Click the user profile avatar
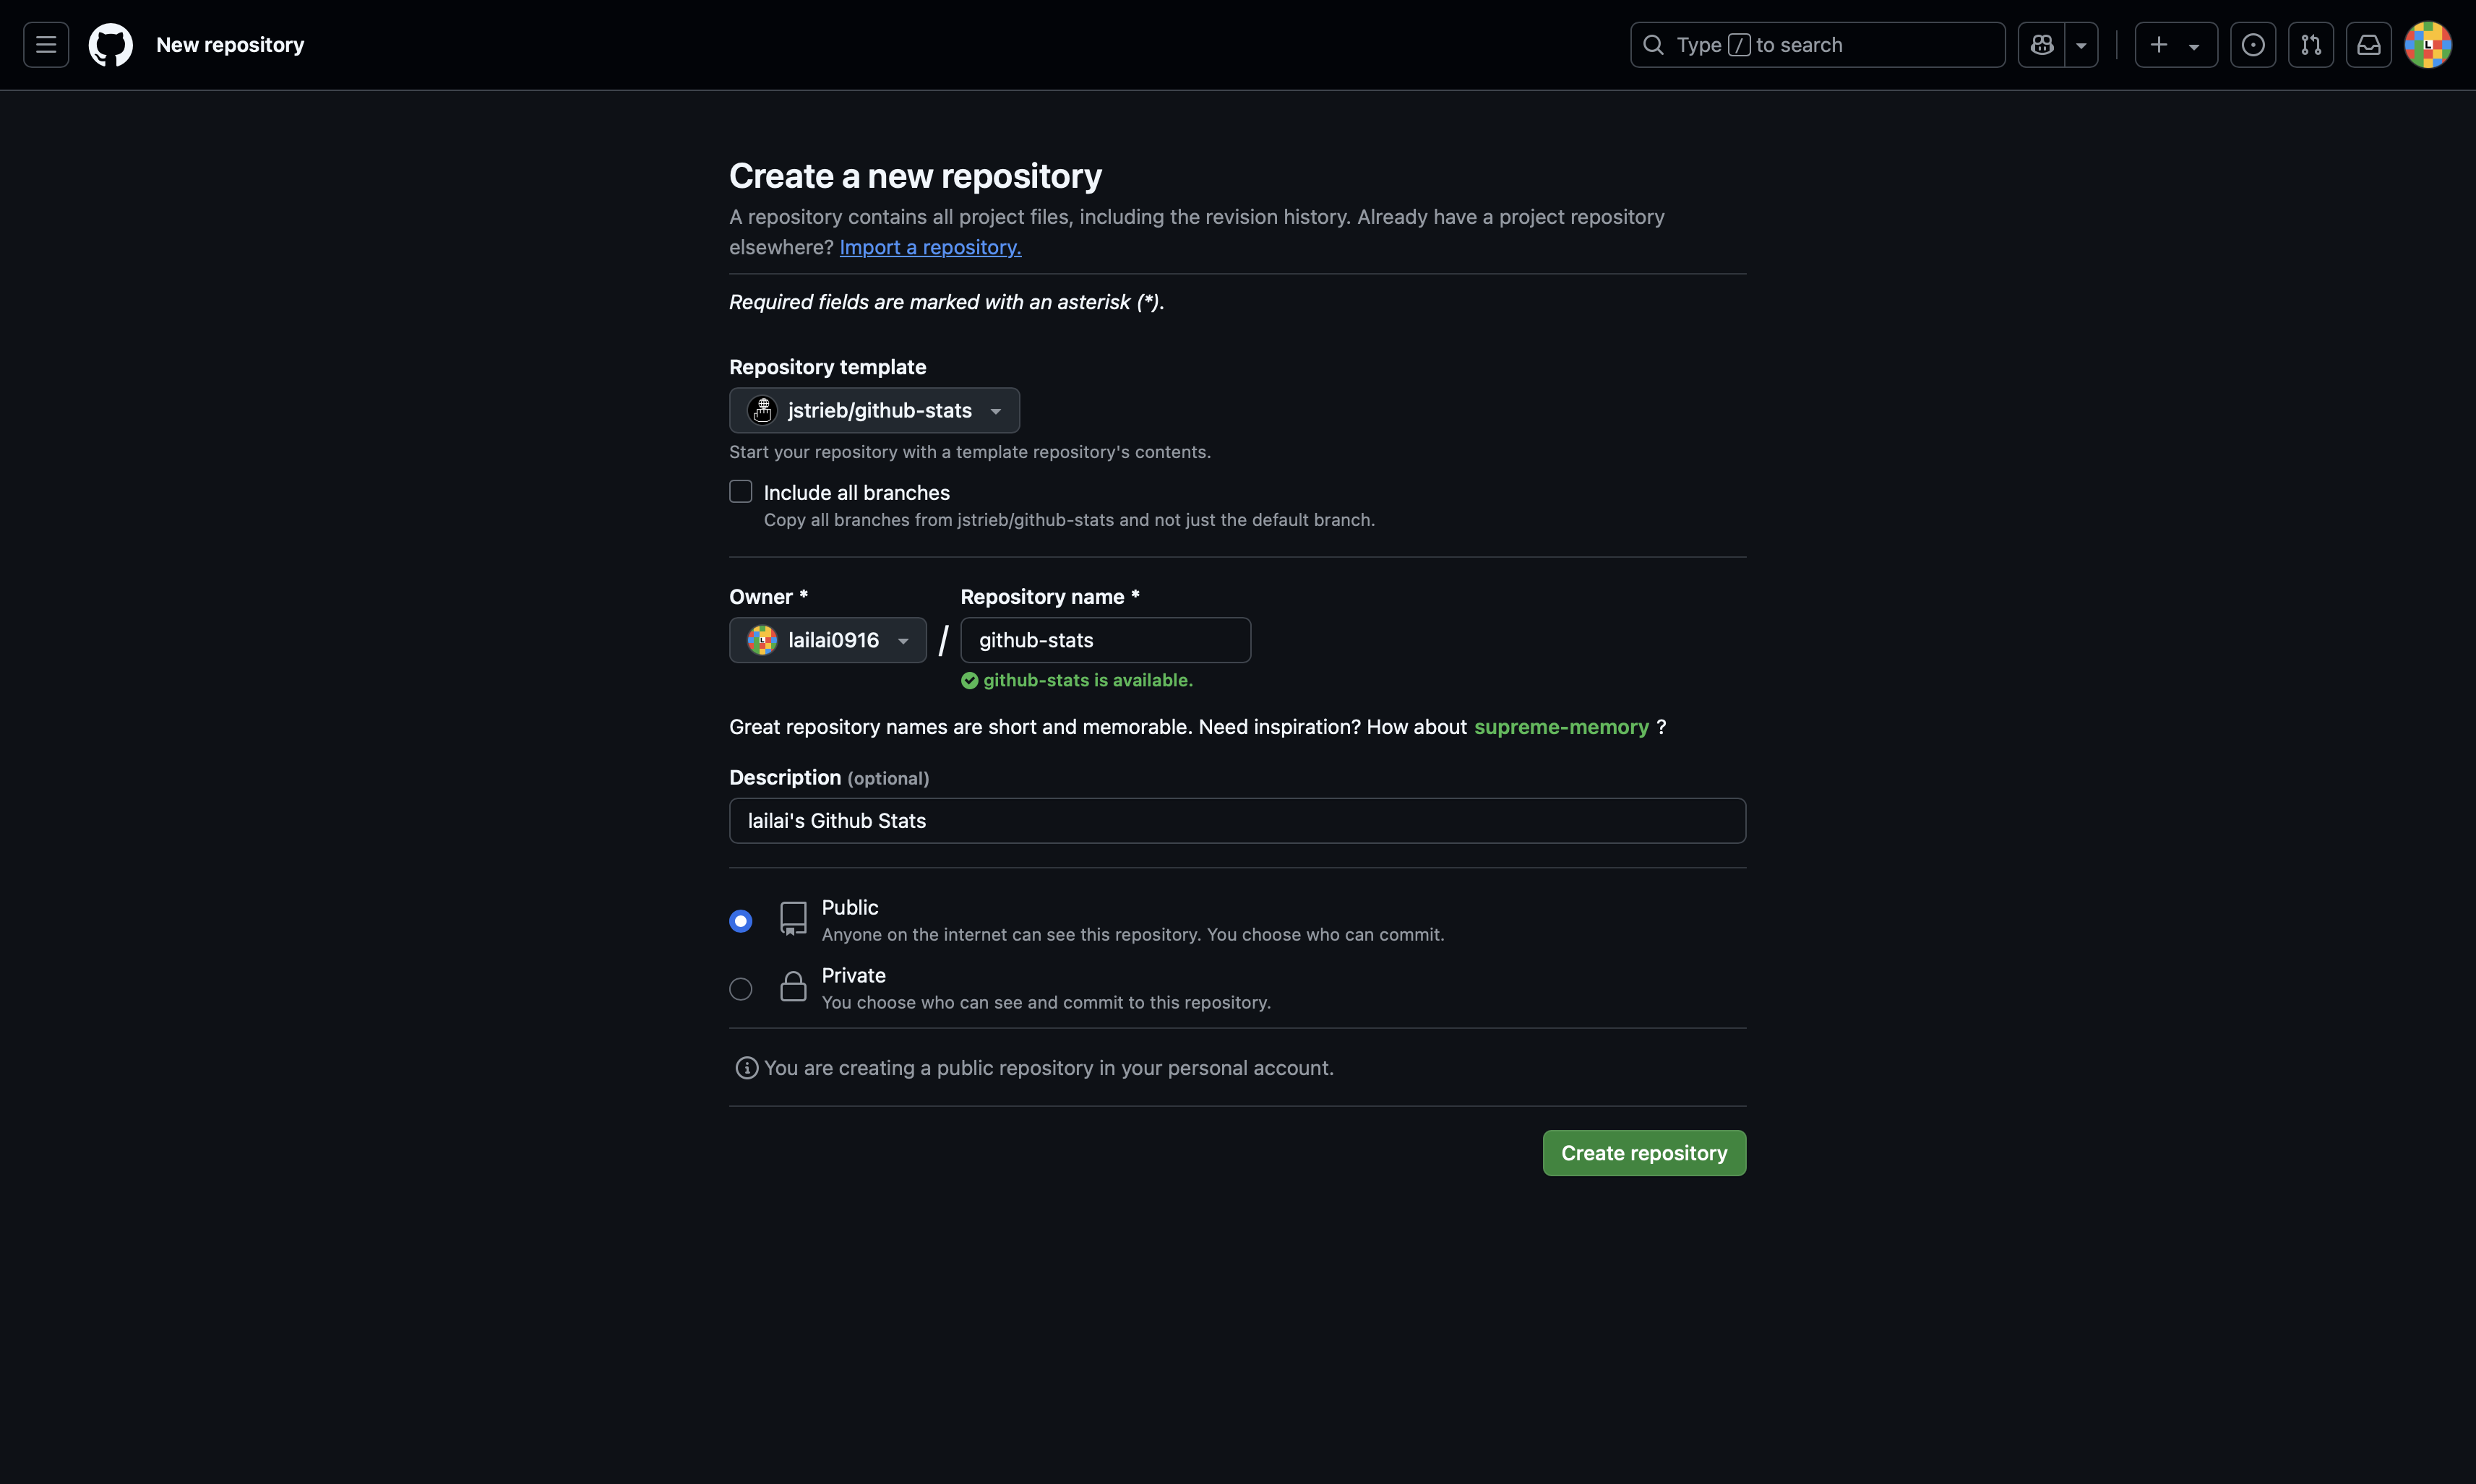Image resolution: width=2476 pixels, height=1484 pixels. pos(2427,45)
